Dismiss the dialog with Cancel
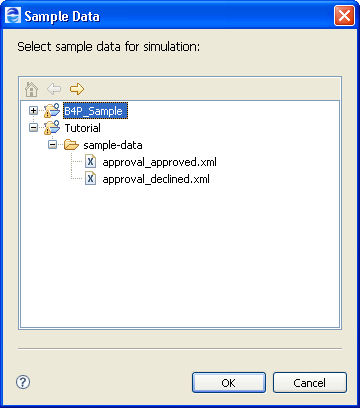This screenshot has width=360, height=408. pyautogui.click(x=310, y=383)
